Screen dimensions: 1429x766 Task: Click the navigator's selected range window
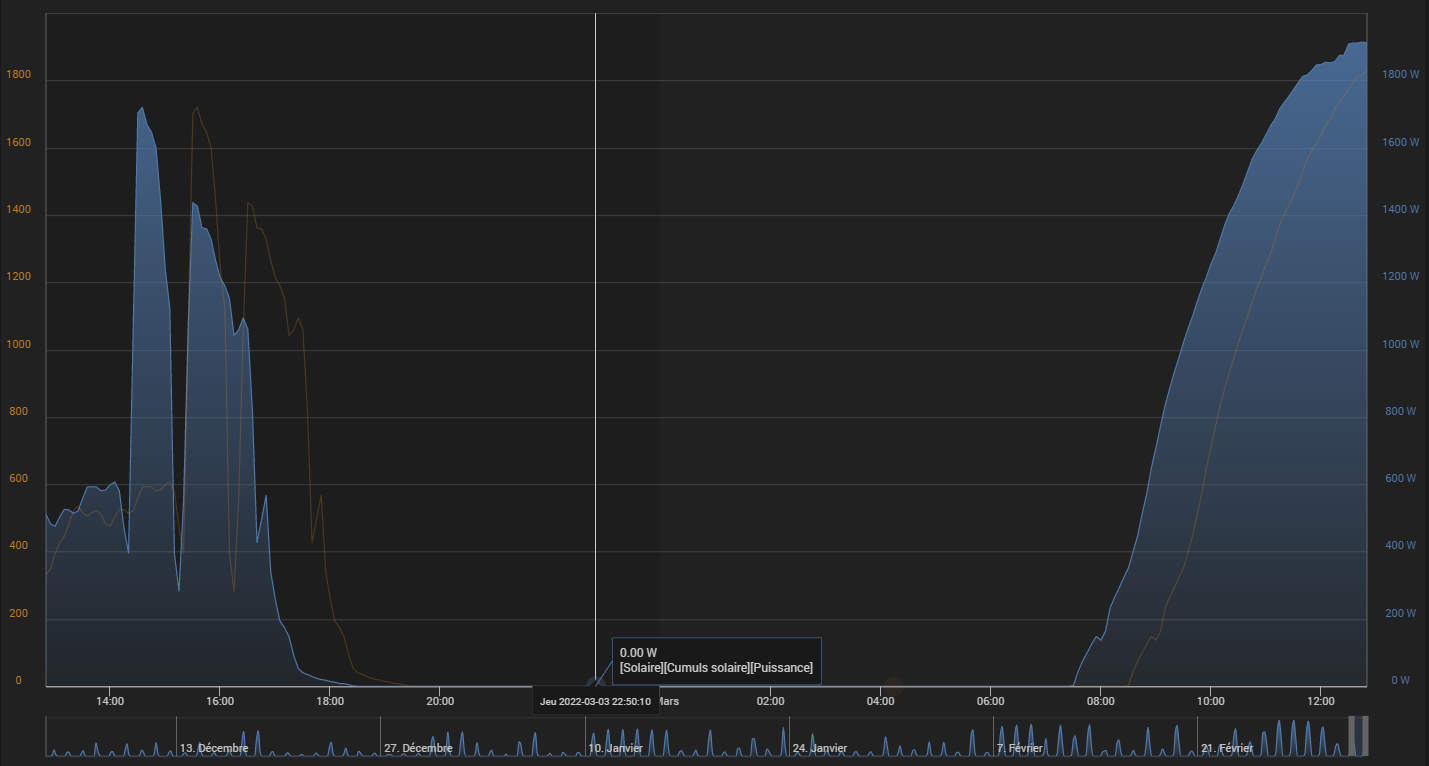[1358, 736]
